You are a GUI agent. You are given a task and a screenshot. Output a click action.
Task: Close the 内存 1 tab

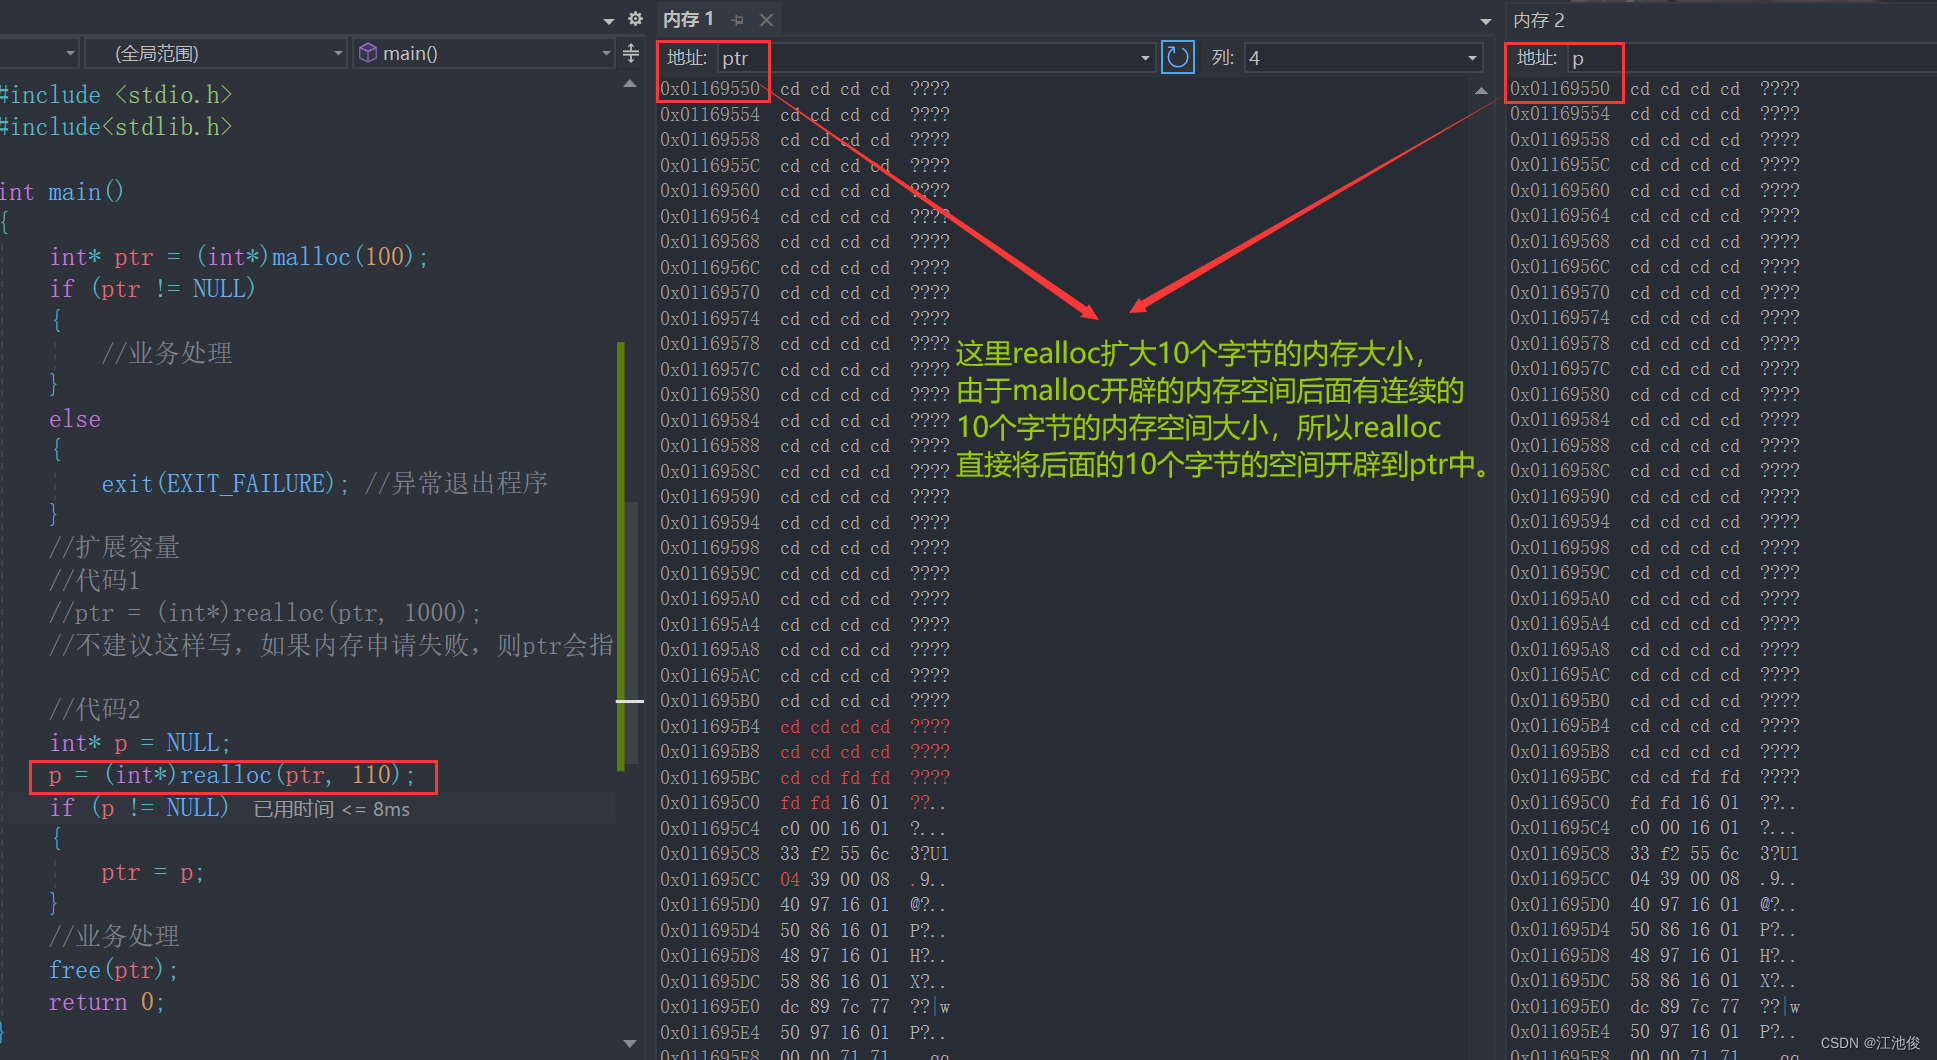[x=766, y=20]
